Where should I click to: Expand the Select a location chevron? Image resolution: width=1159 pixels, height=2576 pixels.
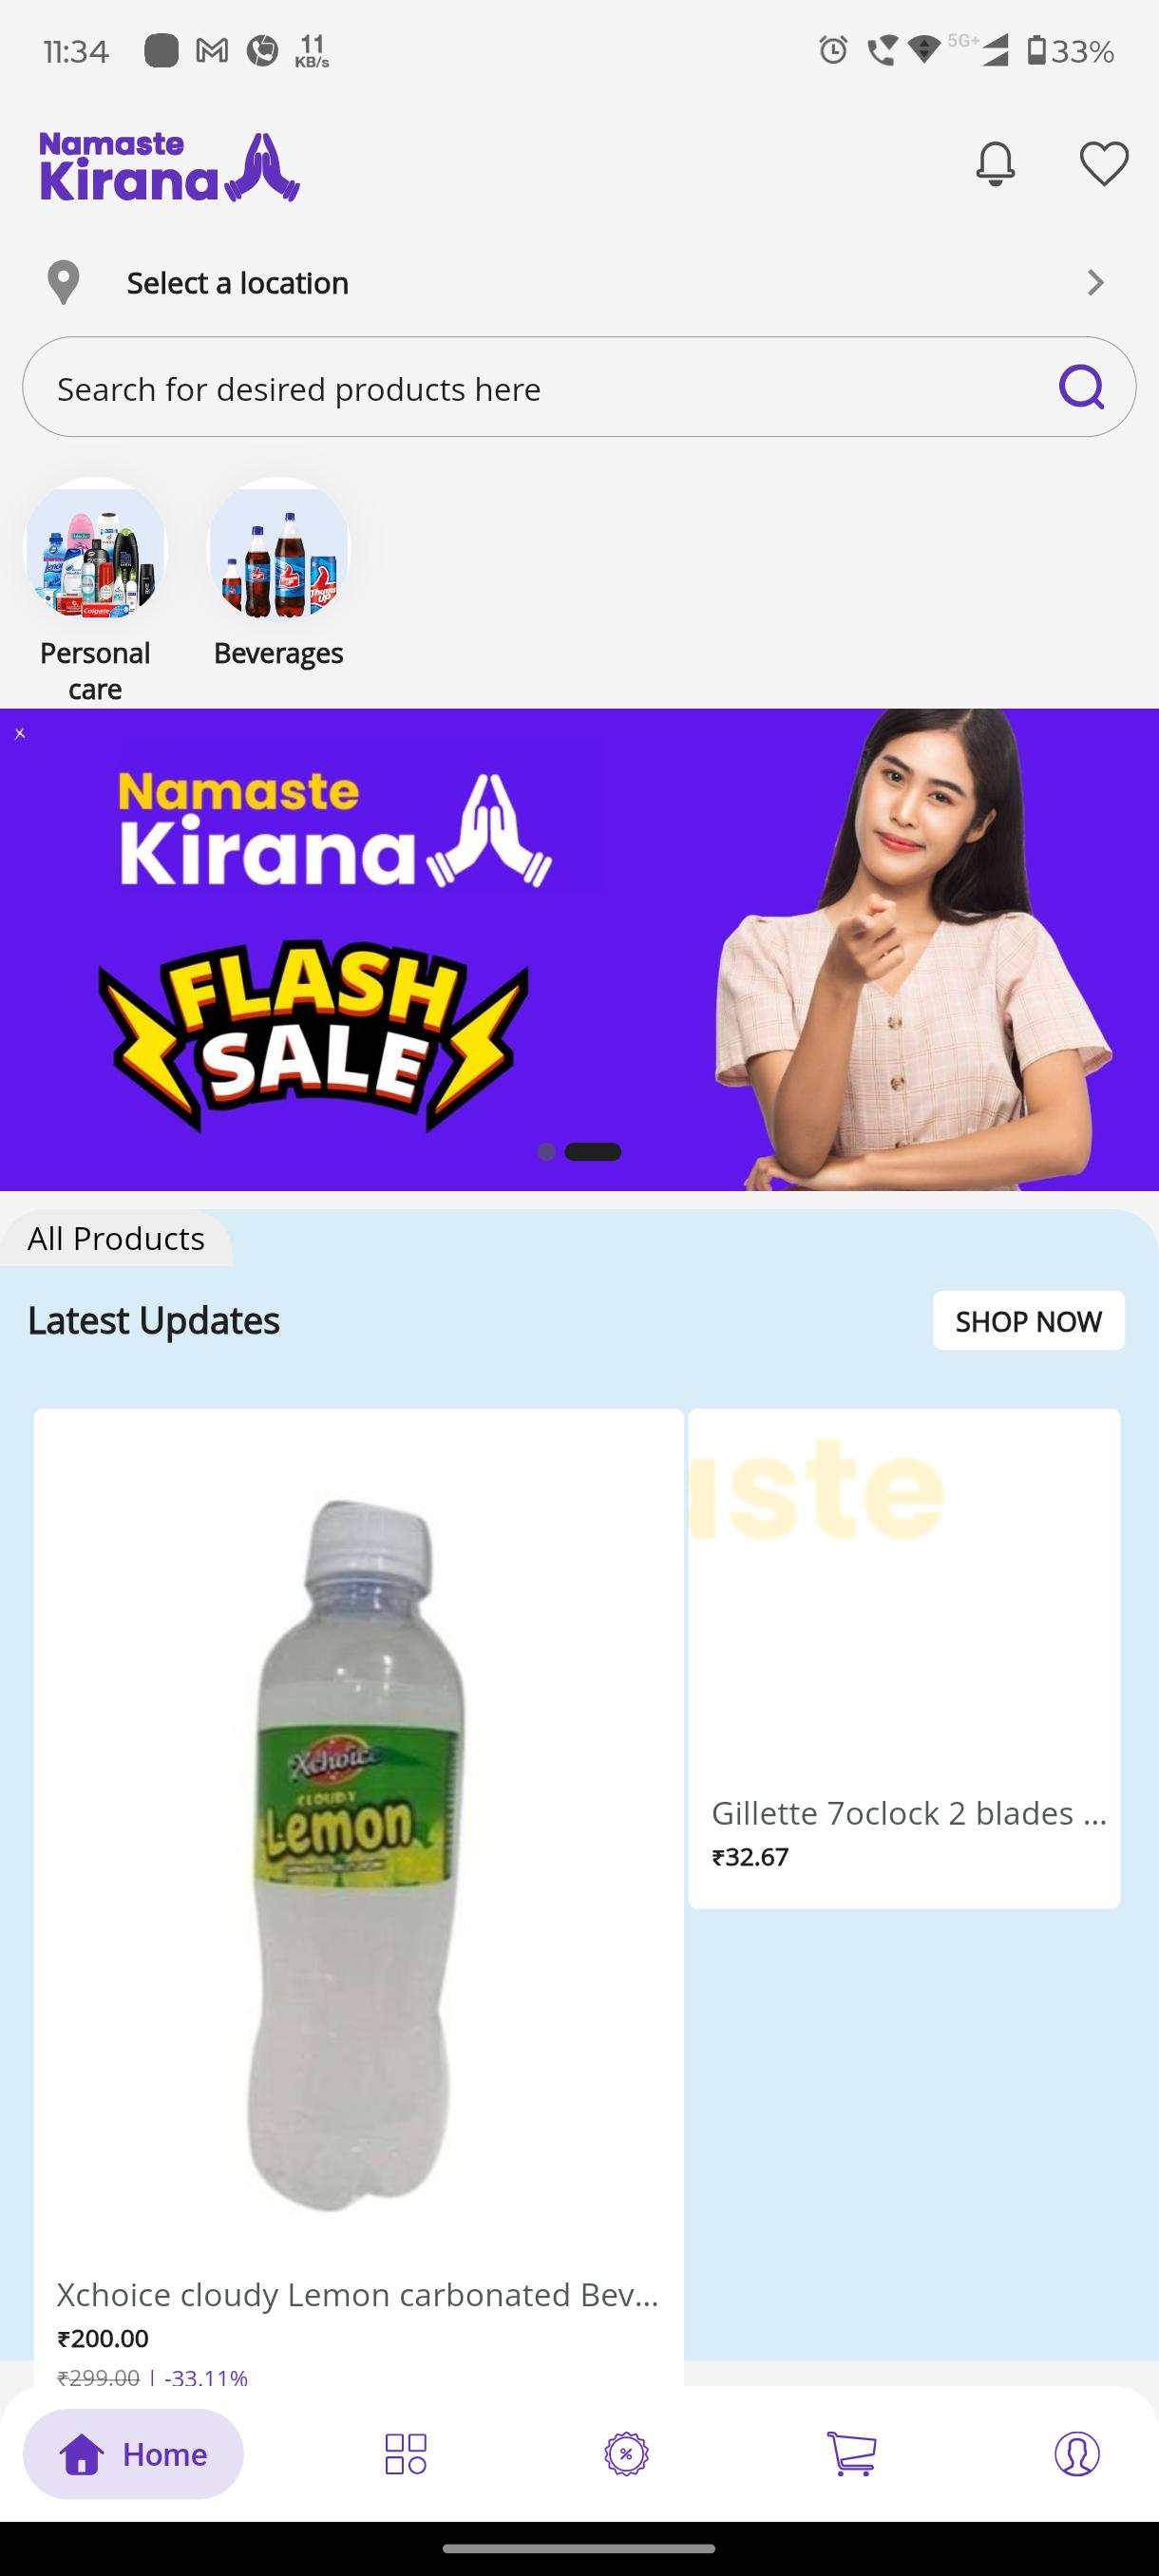[x=1096, y=283]
